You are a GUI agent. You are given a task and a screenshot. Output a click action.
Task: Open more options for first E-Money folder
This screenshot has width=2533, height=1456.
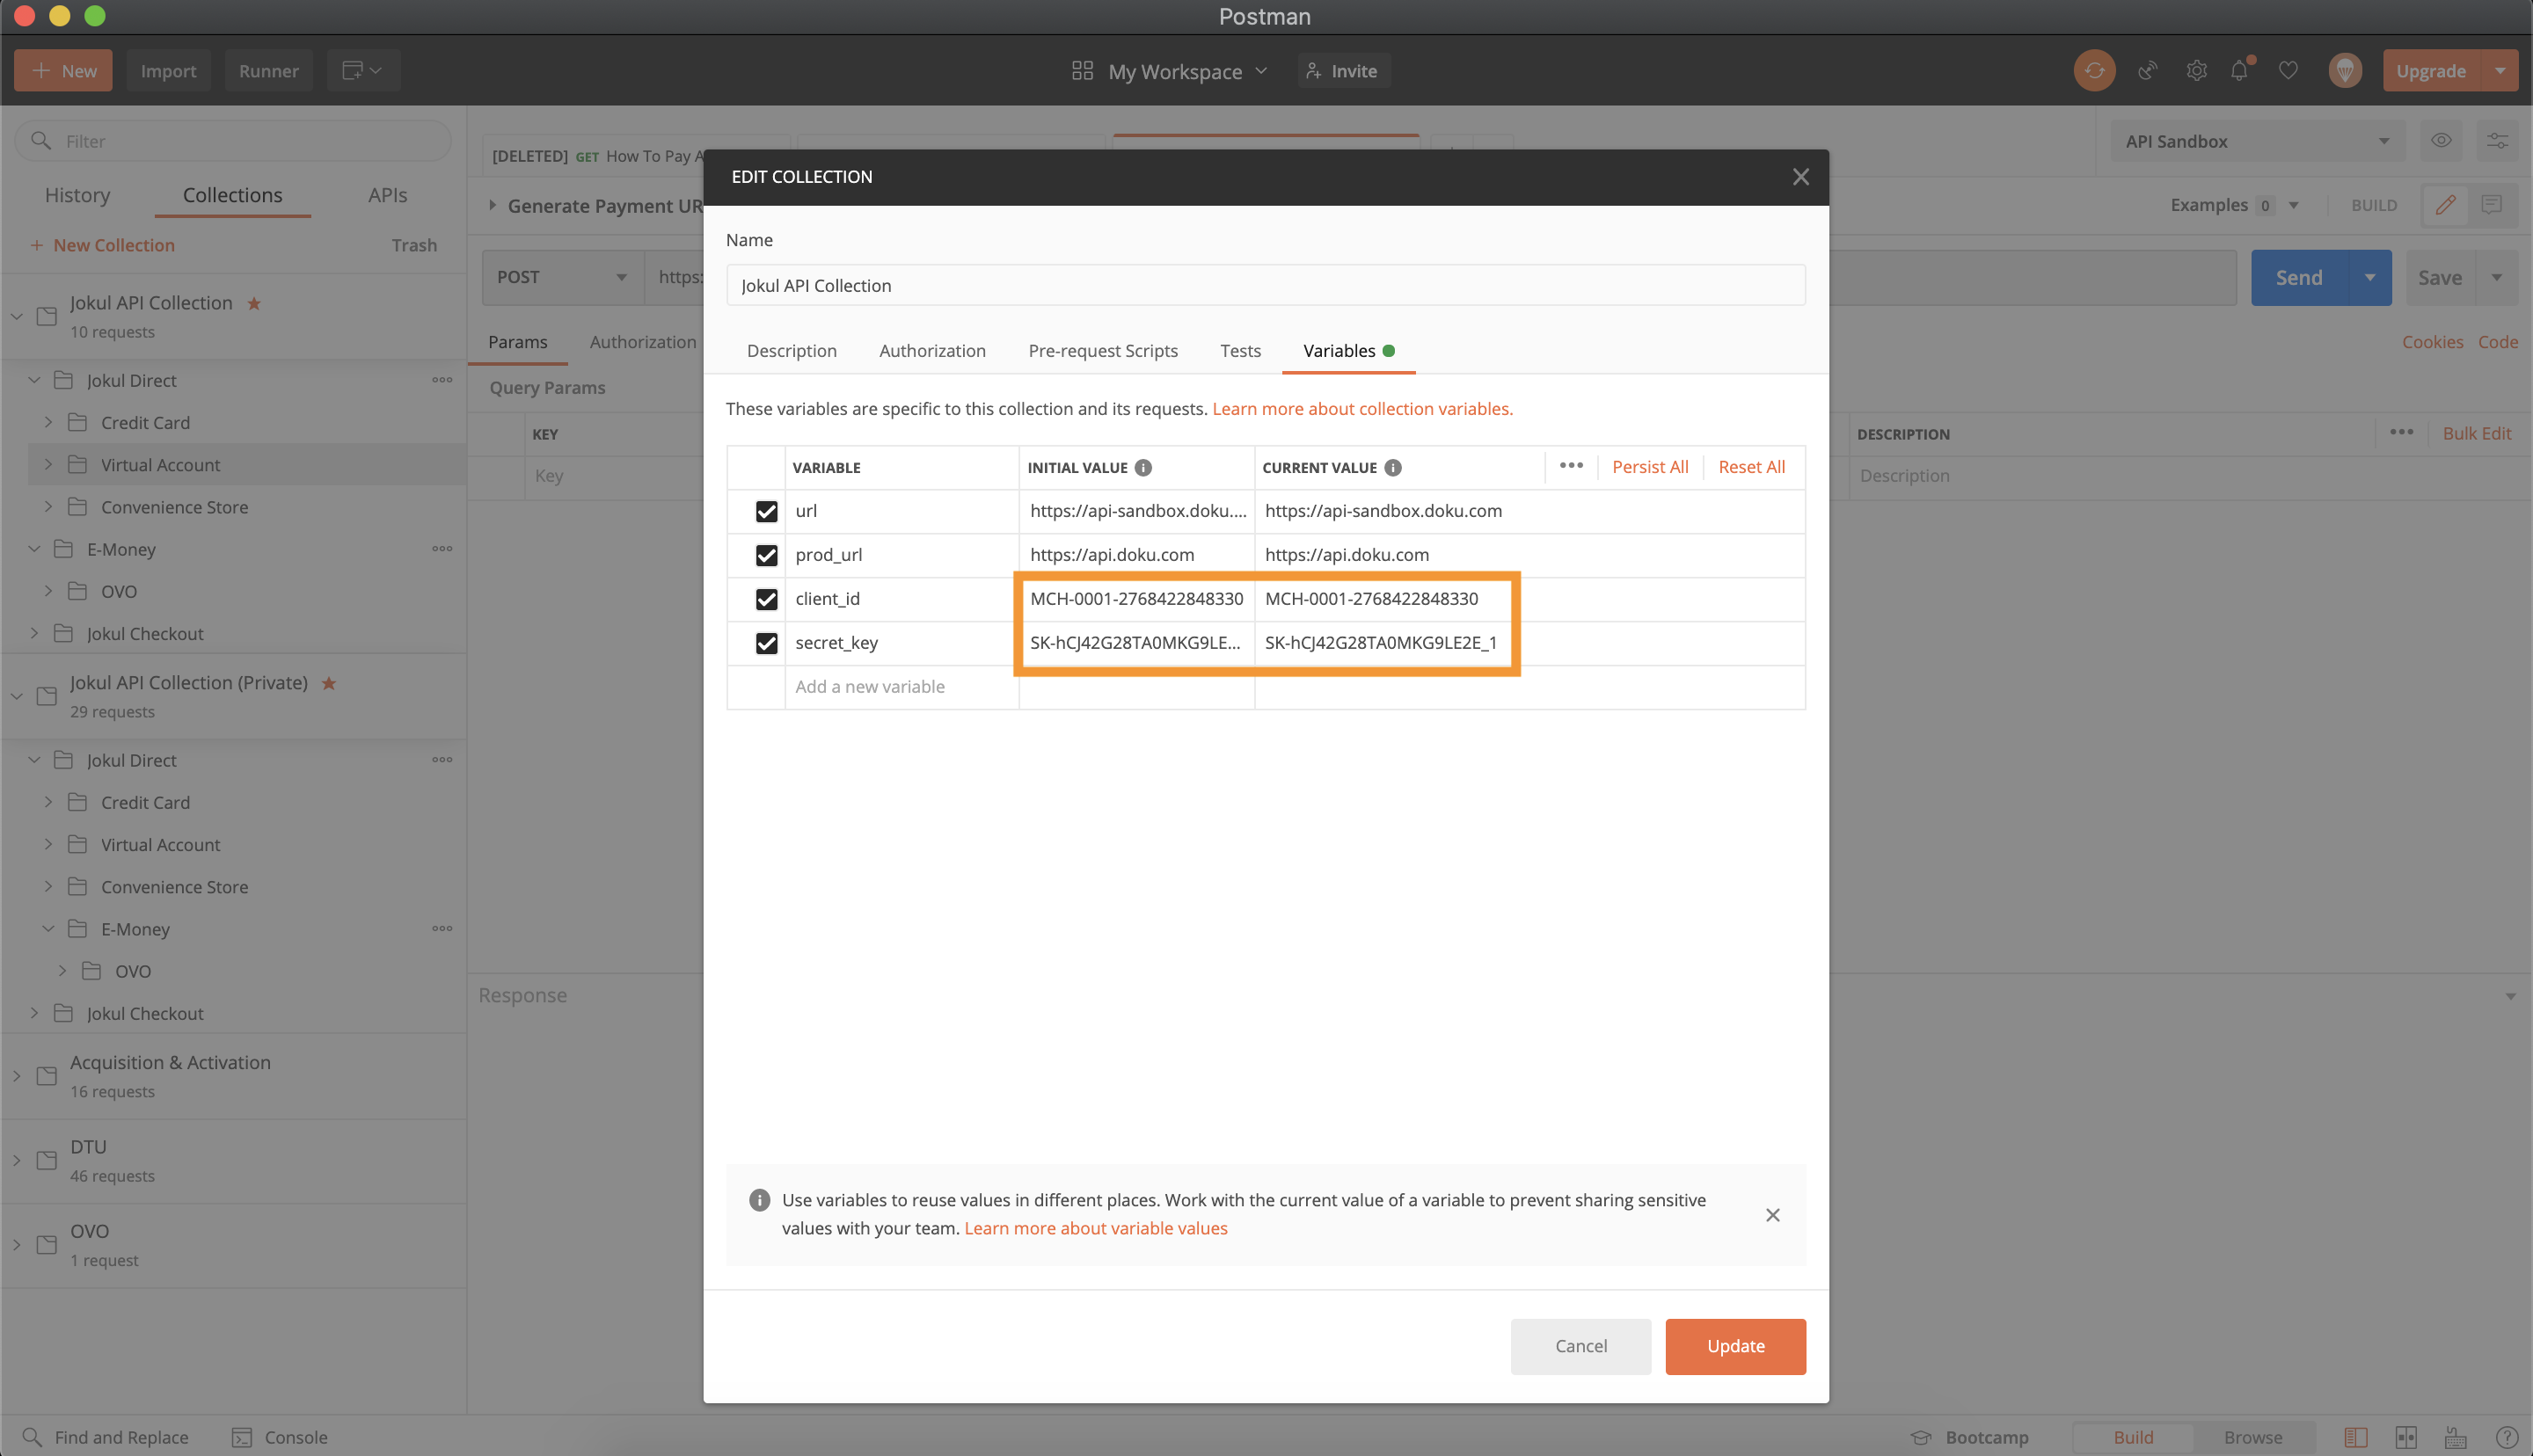442,549
